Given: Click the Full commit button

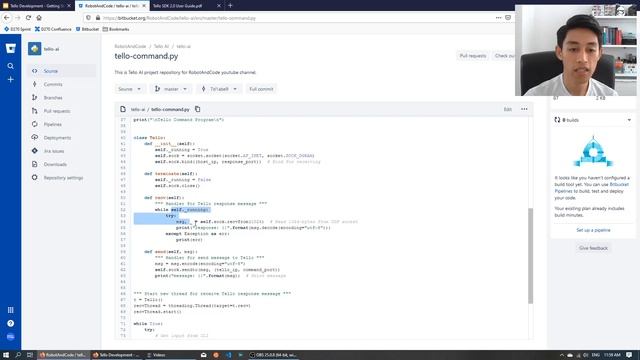Looking at the screenshot, I should [x=261, y=89].
